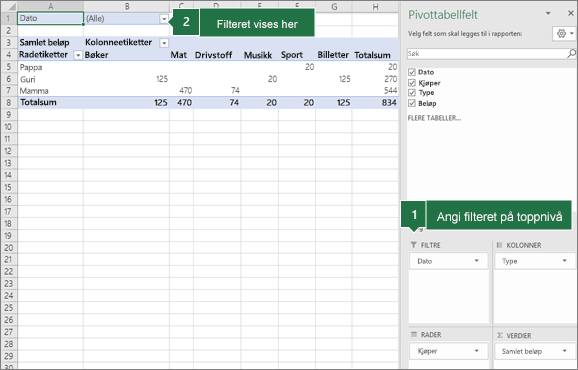Select column A header
The height and width of the screenshot is (370, 578).
point(51,6)
